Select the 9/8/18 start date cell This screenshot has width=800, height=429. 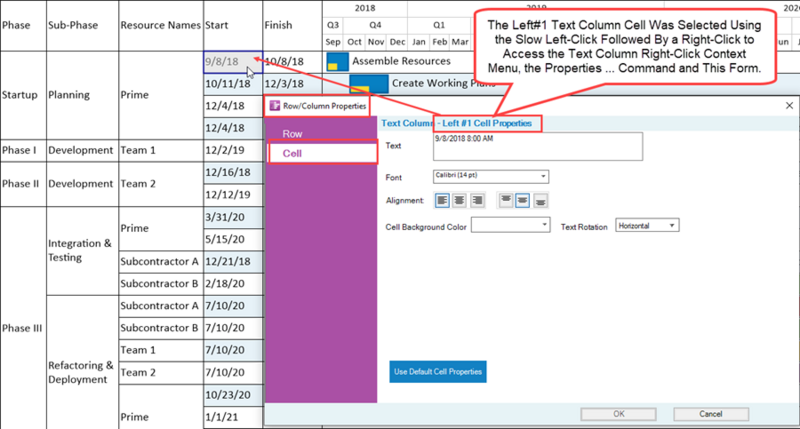[x=233, y=62]
